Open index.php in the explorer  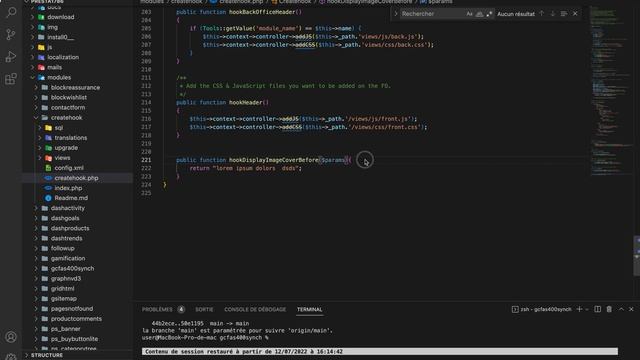[68, 188]
